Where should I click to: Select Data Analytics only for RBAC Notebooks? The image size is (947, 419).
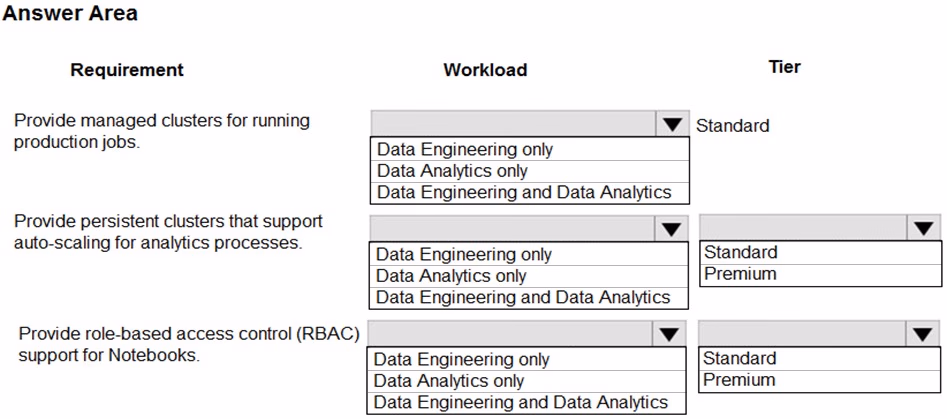tap(527, 381)
